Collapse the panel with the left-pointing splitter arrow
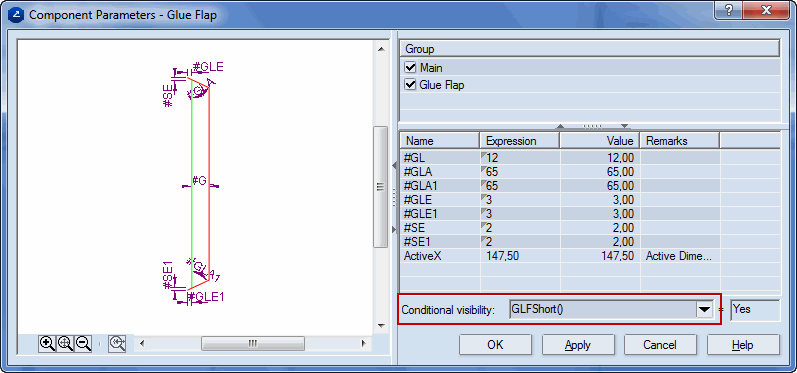Image resolution: width=797 pixels, height=373 pixels. pos(393,166)
